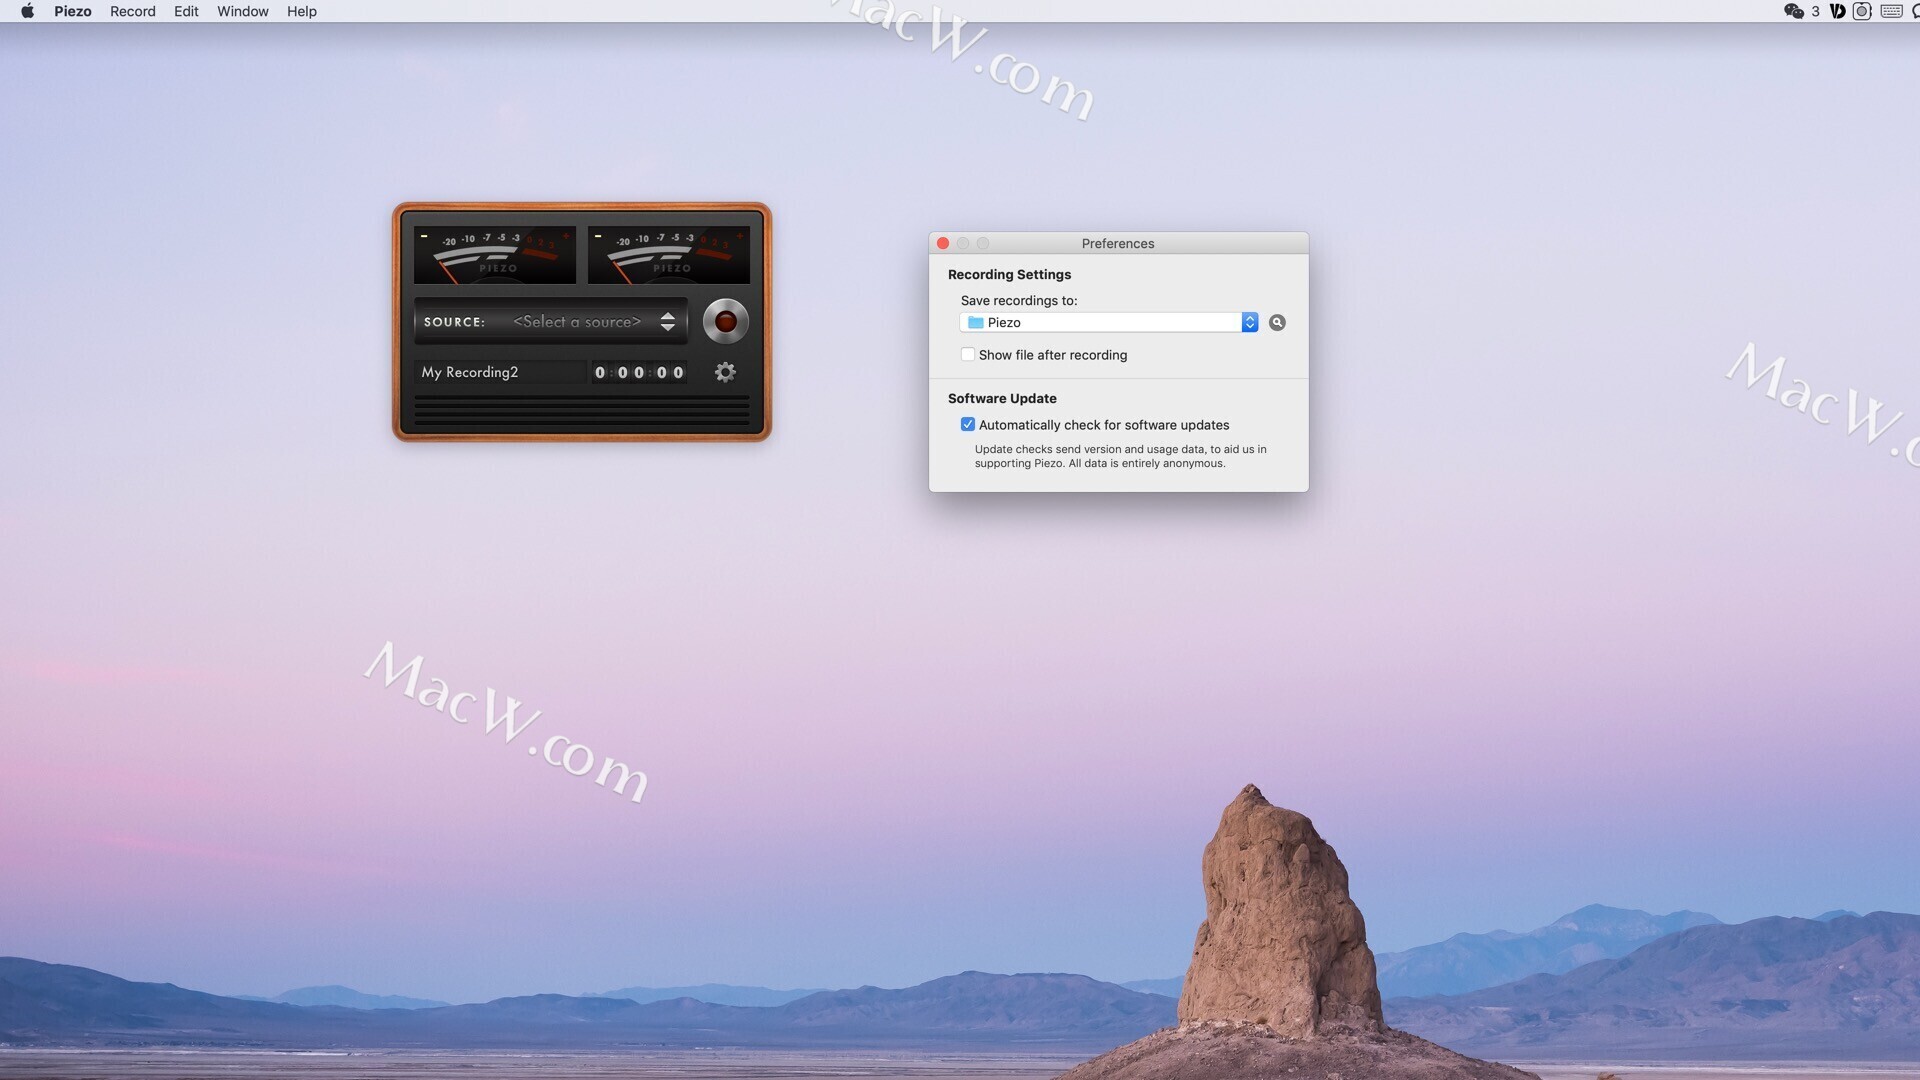Open the Save recordings to Piezo folder popup
This screenshot has width=1920, height=1080.
coord(1109,322)
